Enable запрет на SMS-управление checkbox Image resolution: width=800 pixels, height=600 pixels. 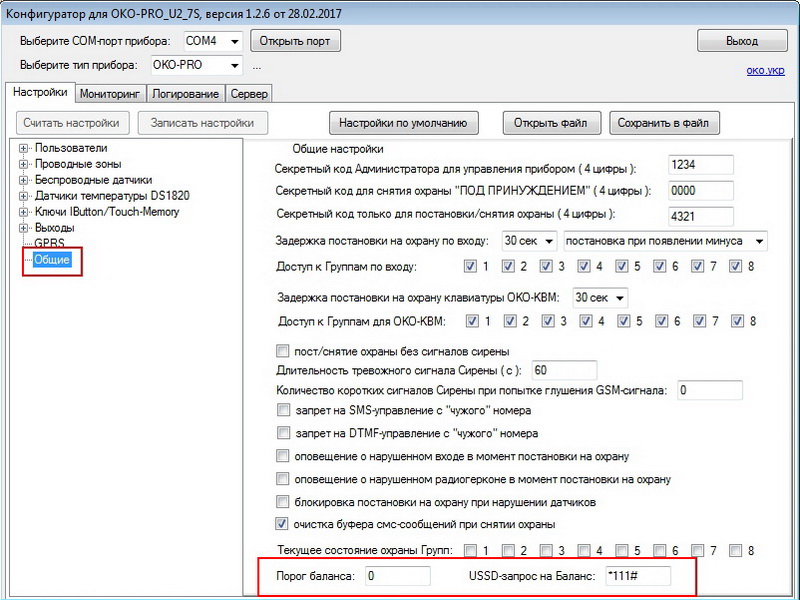point(283,410)
